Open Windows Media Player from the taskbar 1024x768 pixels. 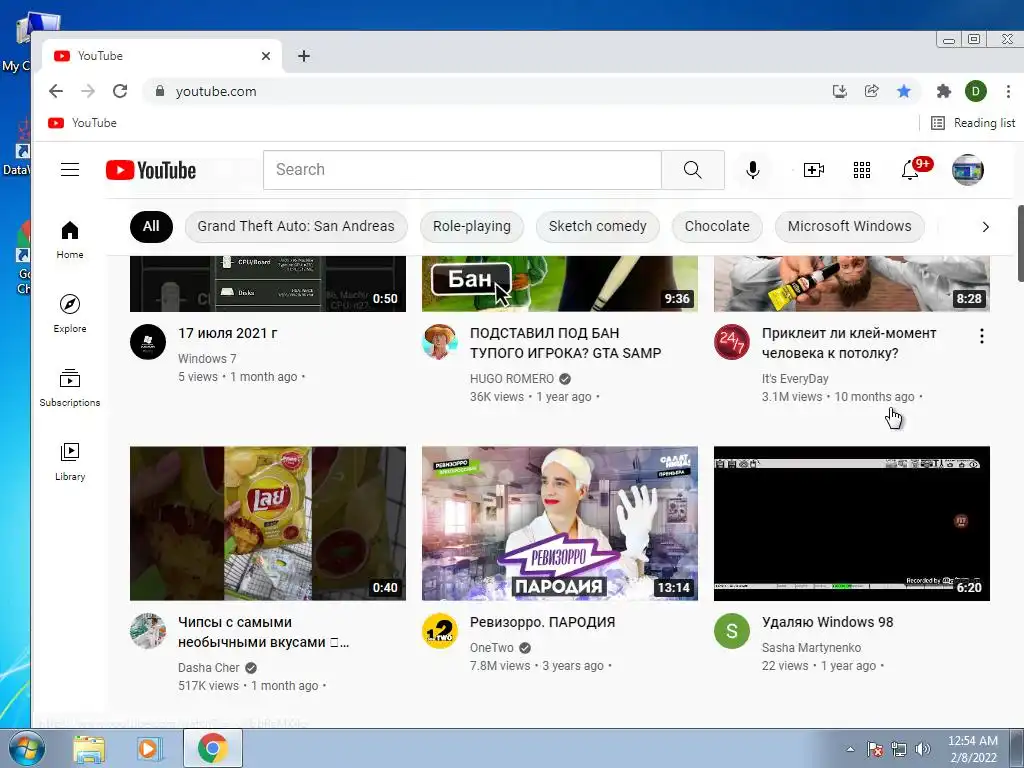pos(149,748)
